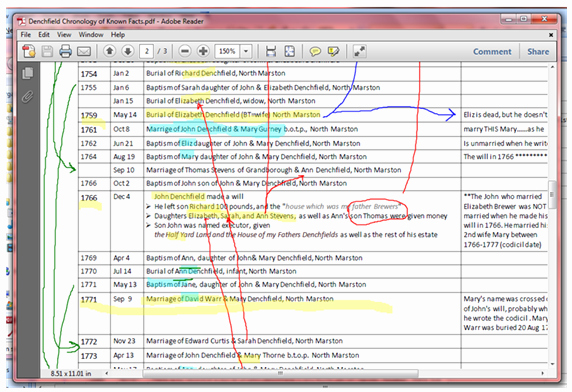Close the document with menu bar X

tap(551, 35)
